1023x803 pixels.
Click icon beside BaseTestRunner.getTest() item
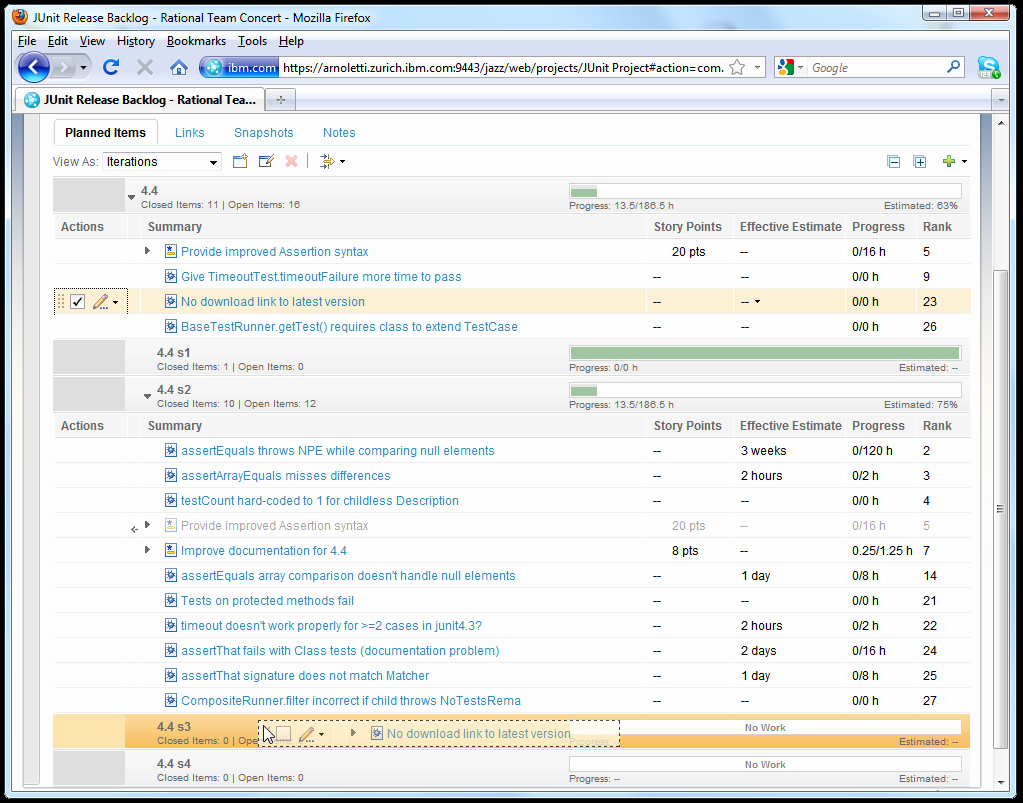[x=170, y=327]
